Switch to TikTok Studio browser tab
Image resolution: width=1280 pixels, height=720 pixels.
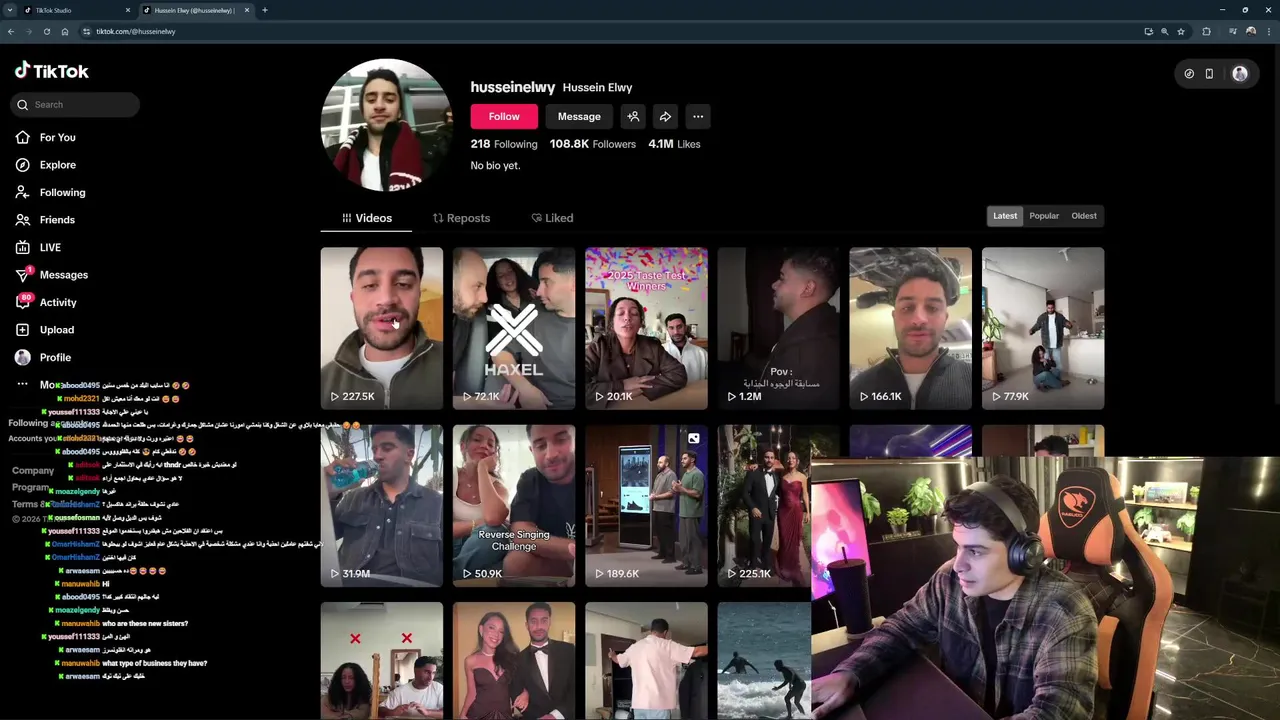pyautogui.click(x=77, y=10)
